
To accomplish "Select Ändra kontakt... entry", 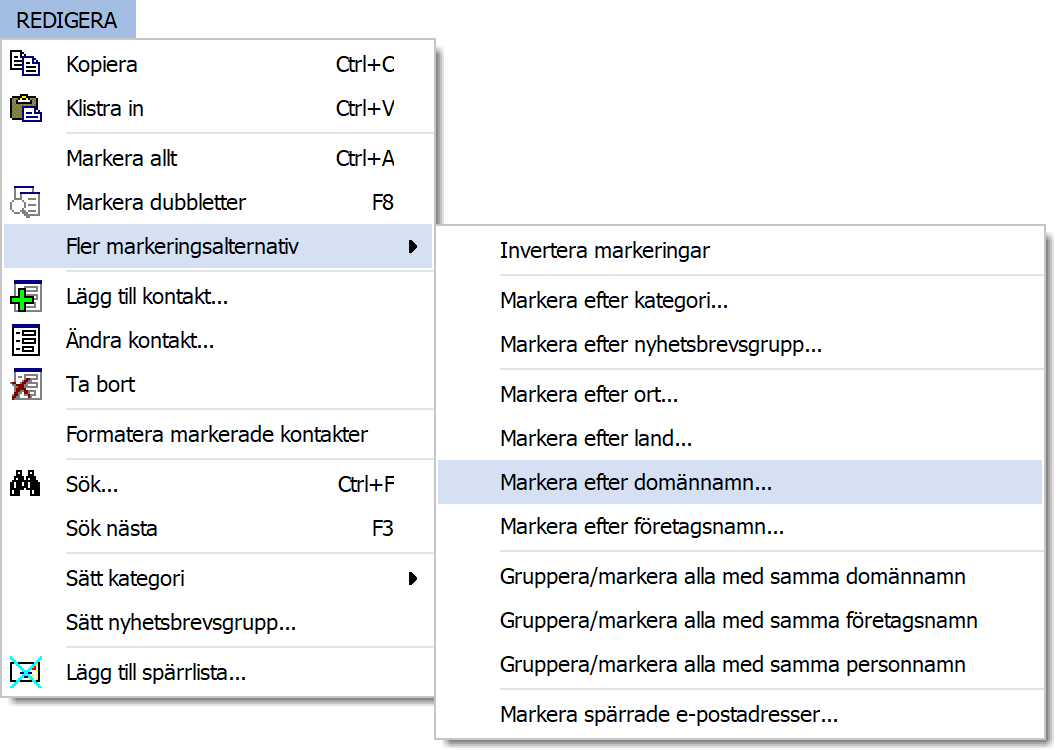I will pos(218,341).
